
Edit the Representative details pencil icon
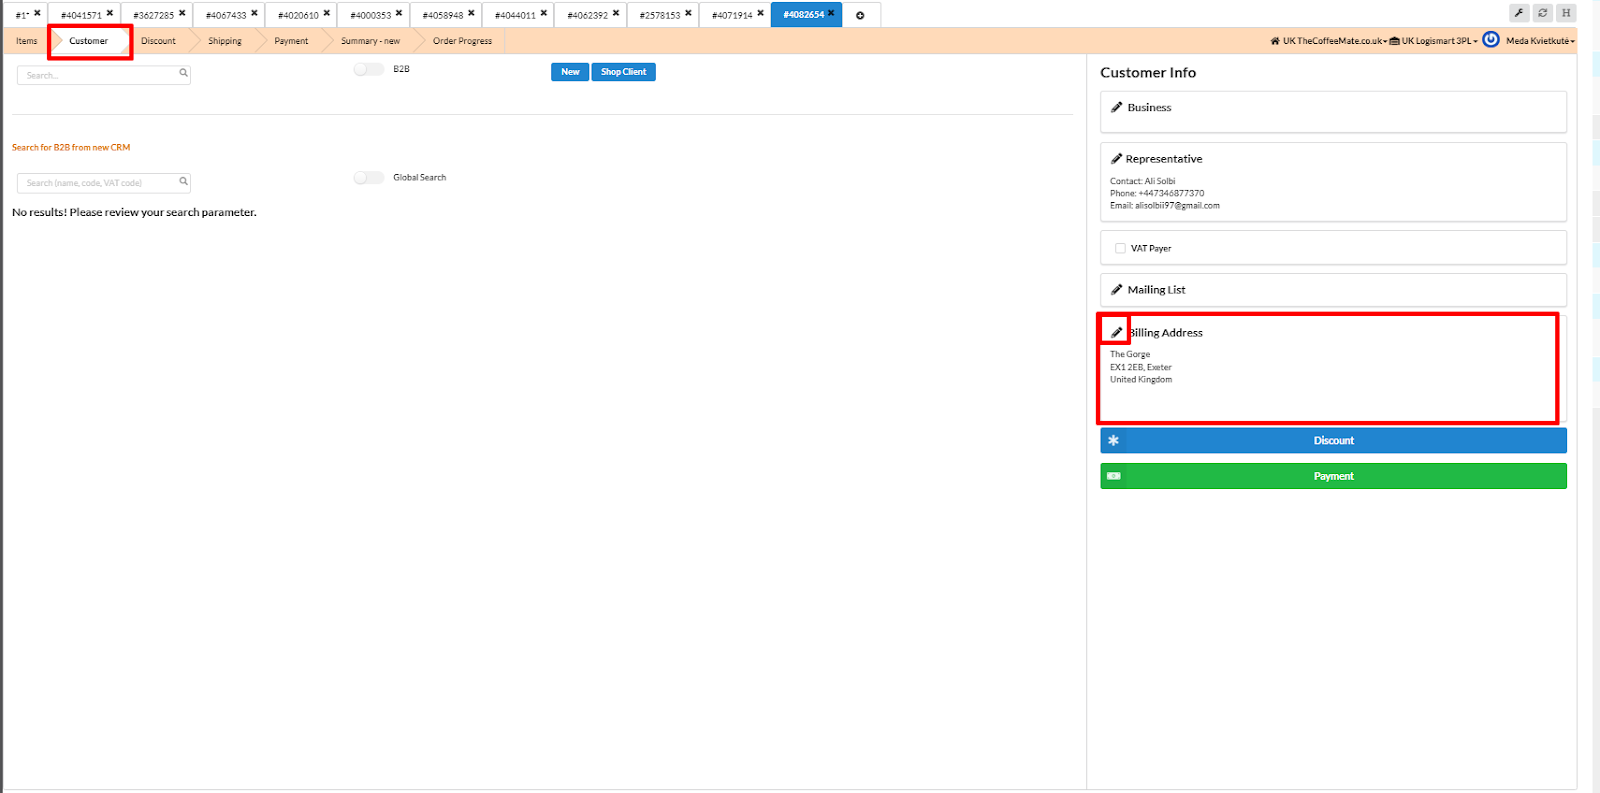click(x=1116, y=159)
